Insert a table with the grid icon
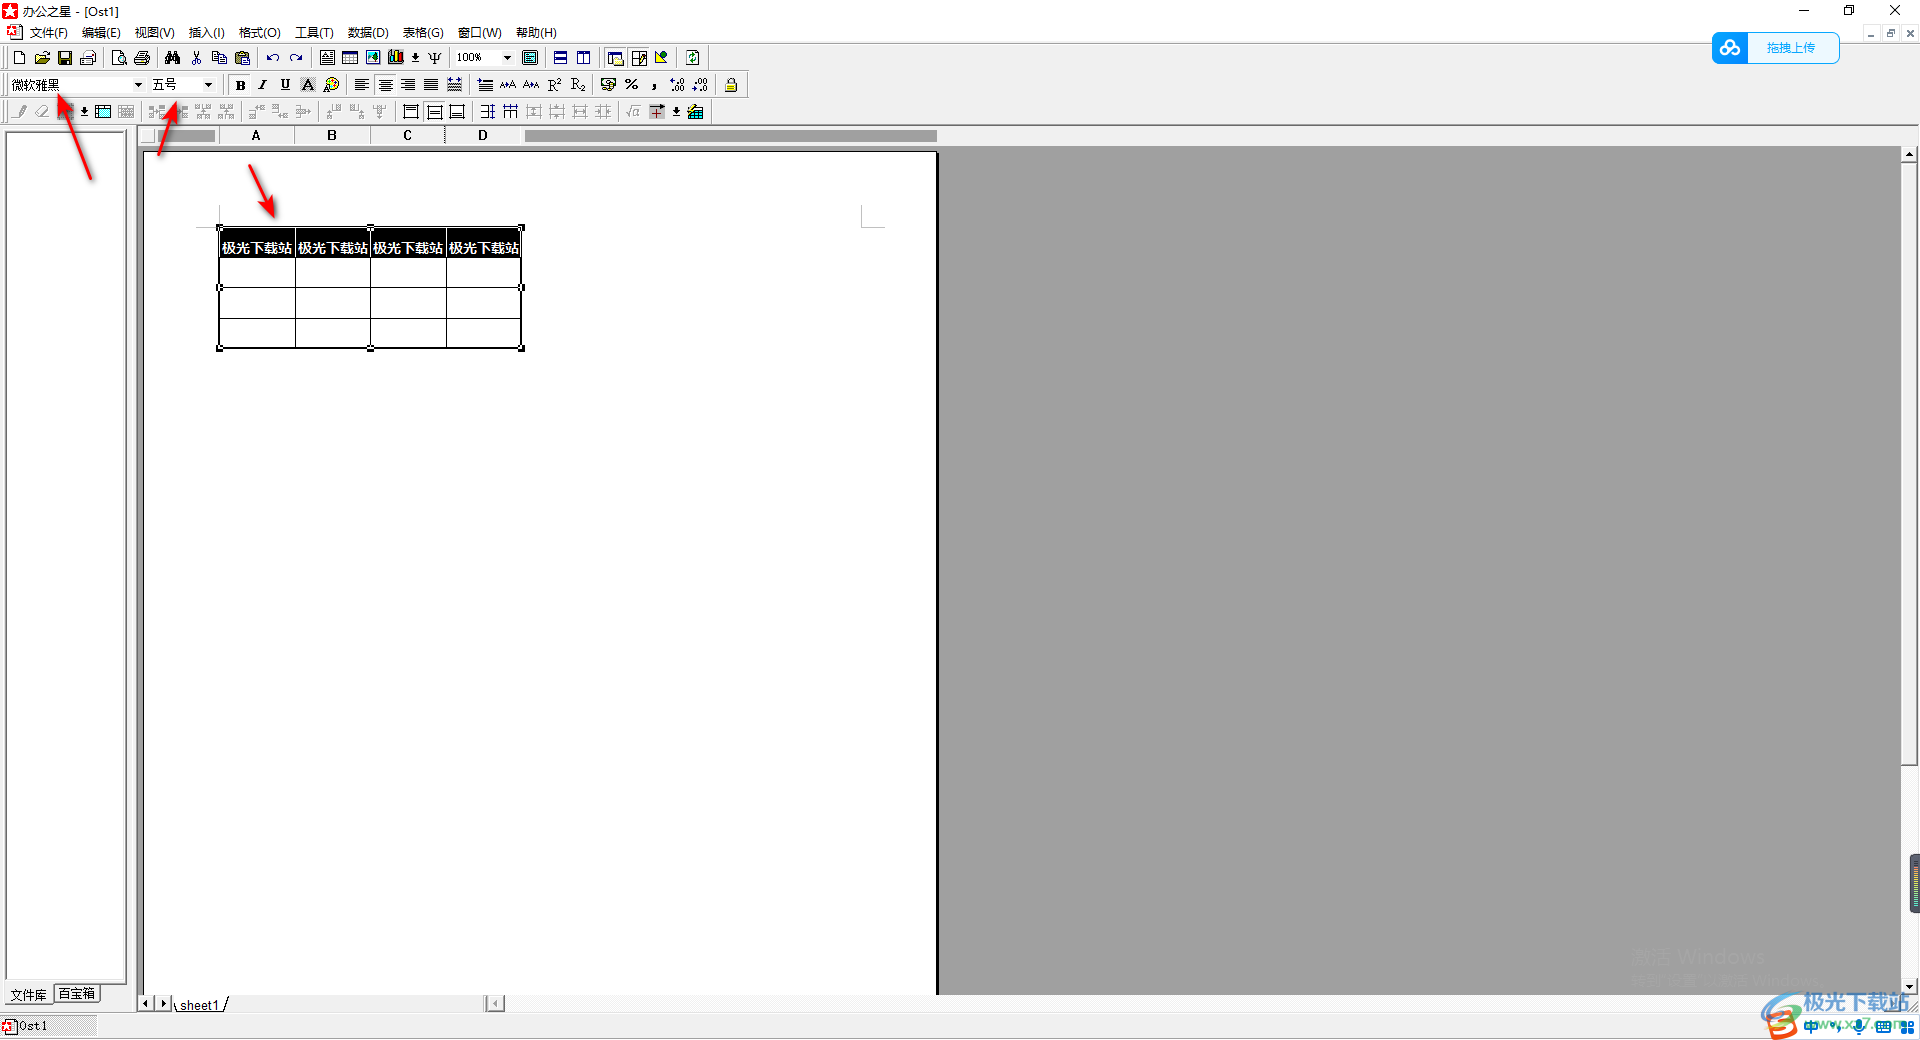 point(350,58)
